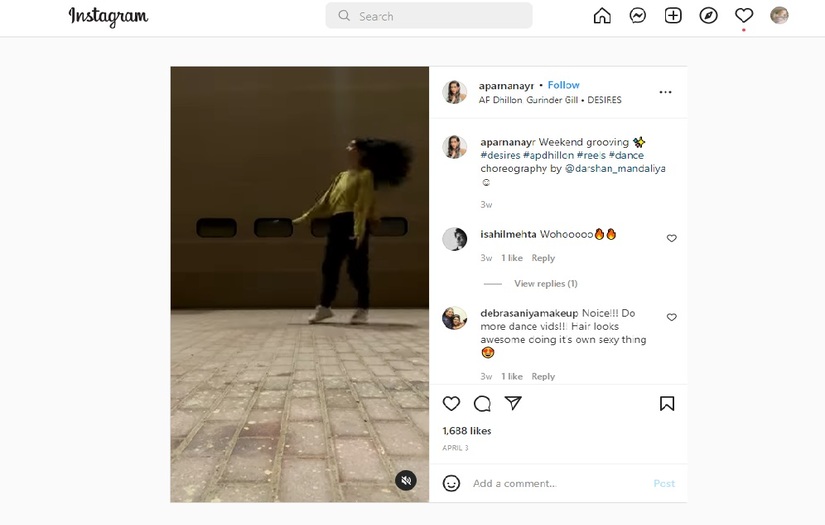Click the Instagram logo
Viewport: 825px width, 525px height.
point(108,16)
